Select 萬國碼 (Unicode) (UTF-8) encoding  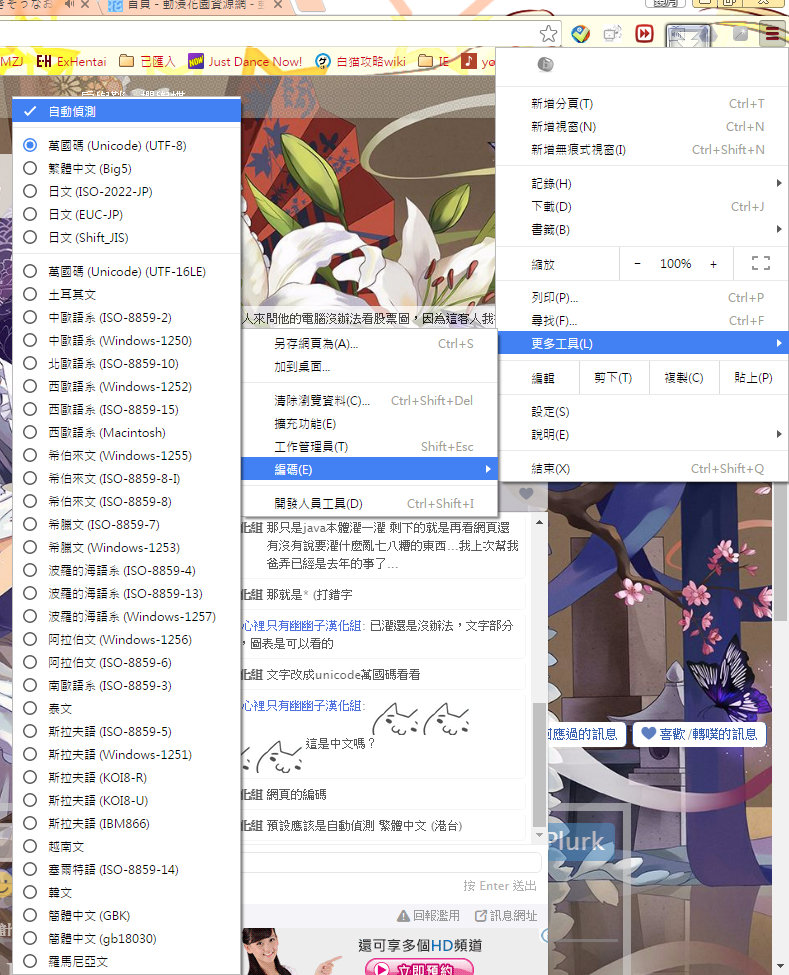126,146
